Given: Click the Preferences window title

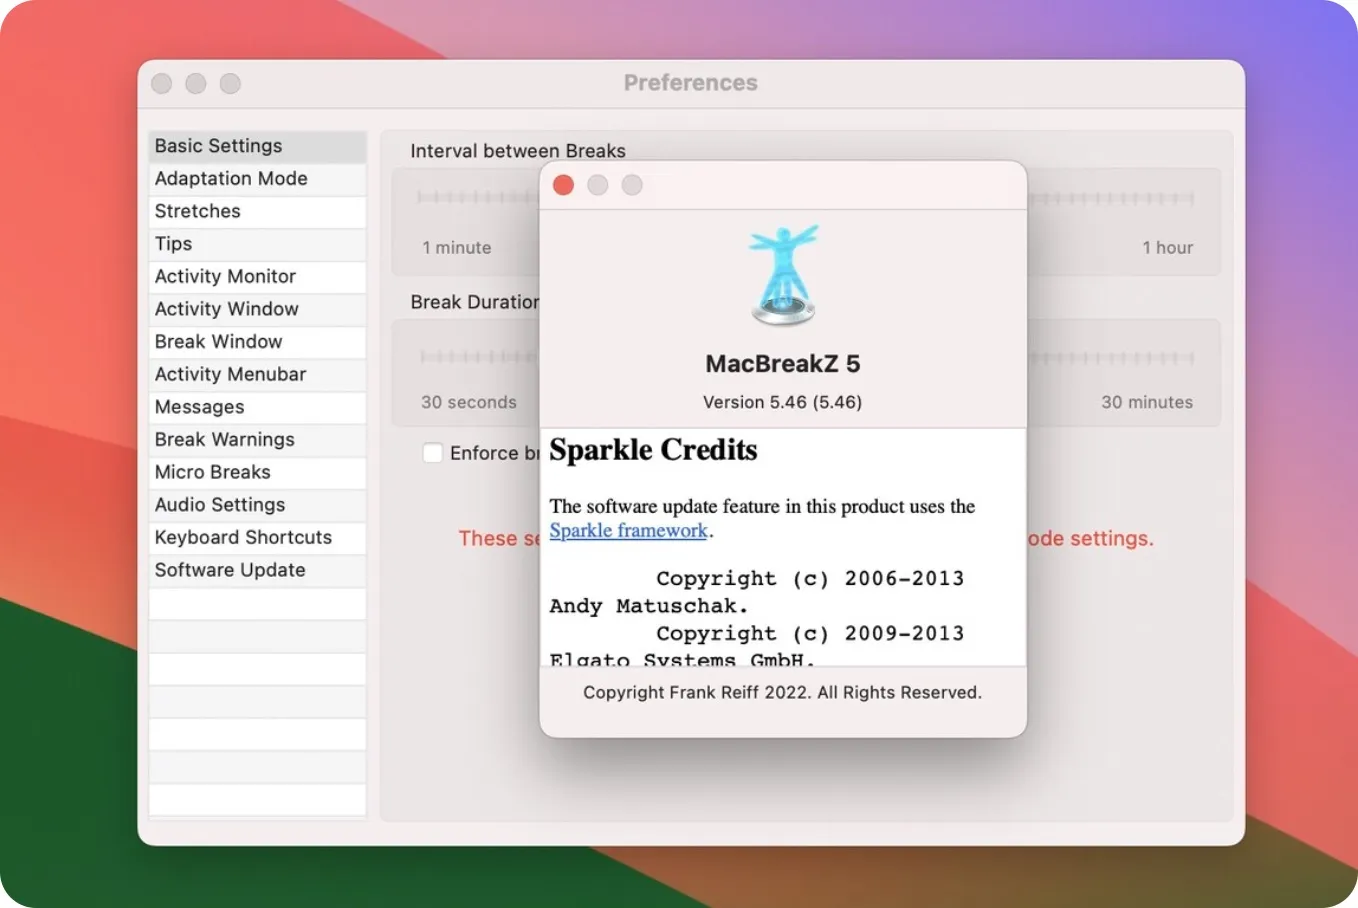Looking at the screenshot, I should click(691, 83).
